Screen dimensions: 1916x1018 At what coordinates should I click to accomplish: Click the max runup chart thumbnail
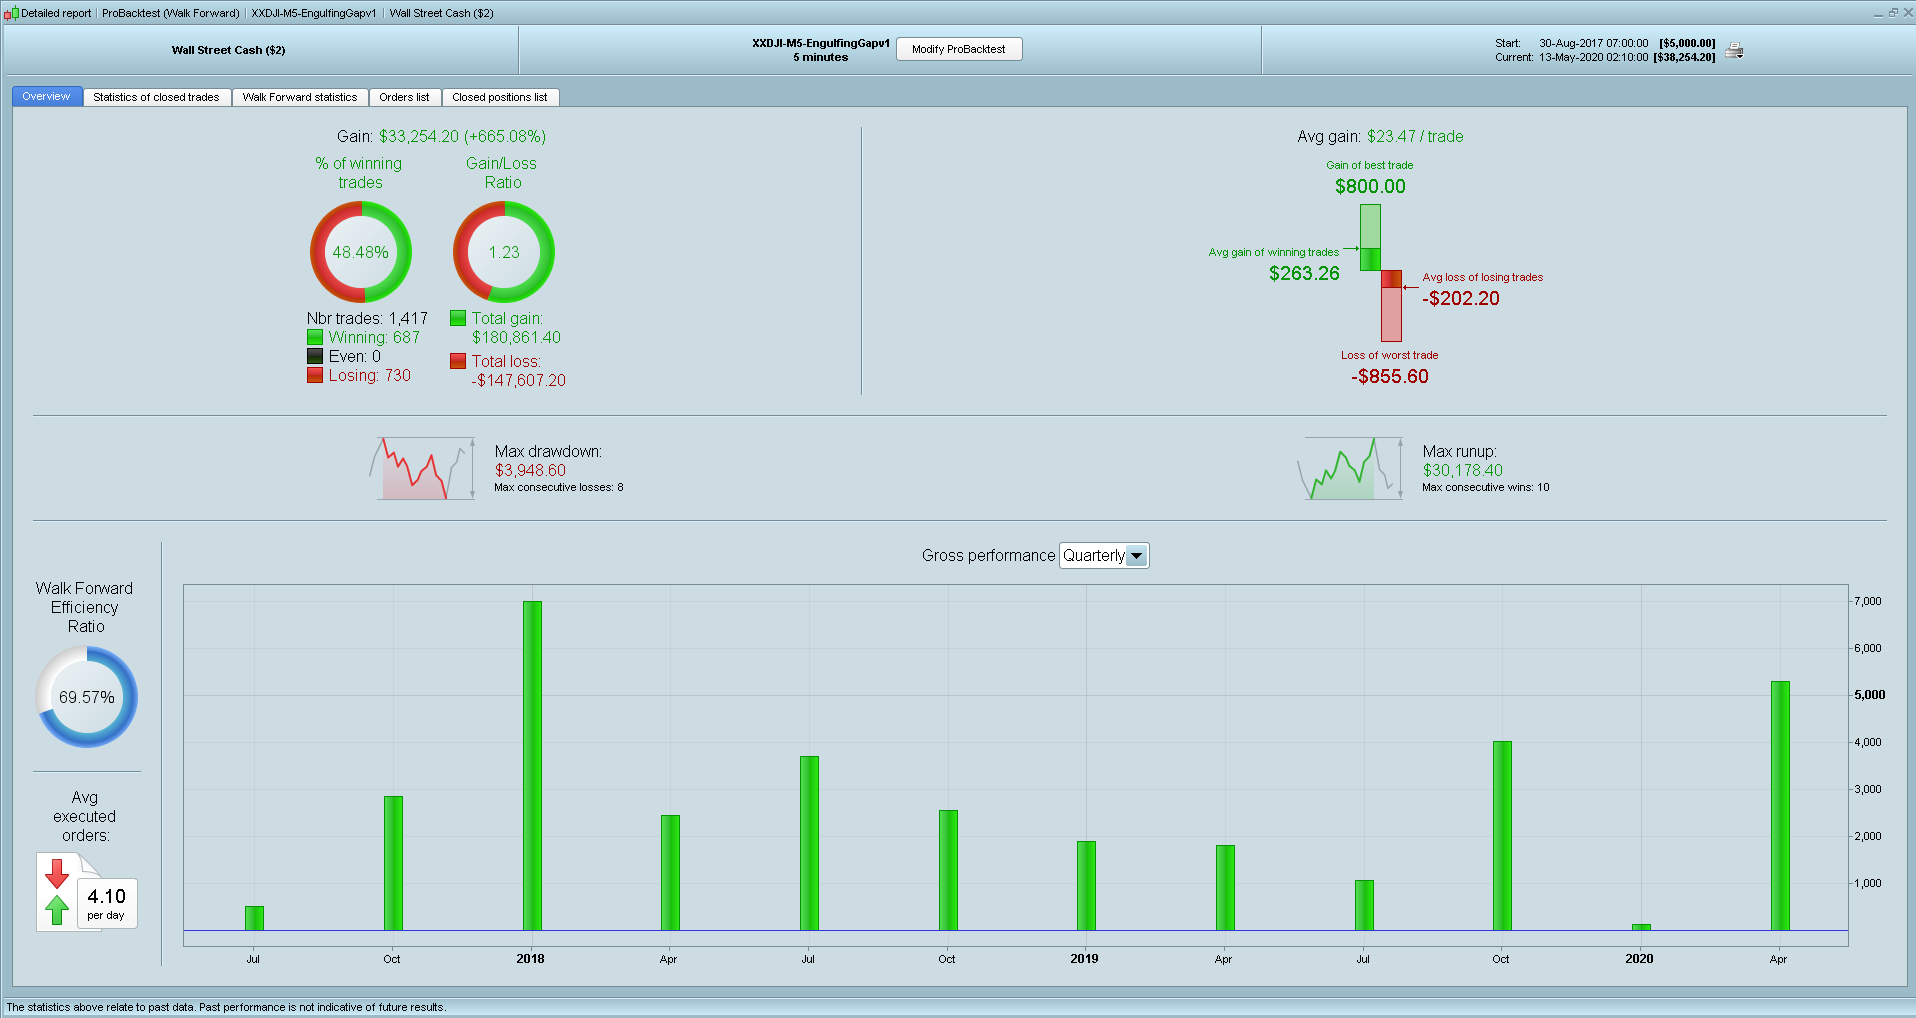coord(1350,468)
